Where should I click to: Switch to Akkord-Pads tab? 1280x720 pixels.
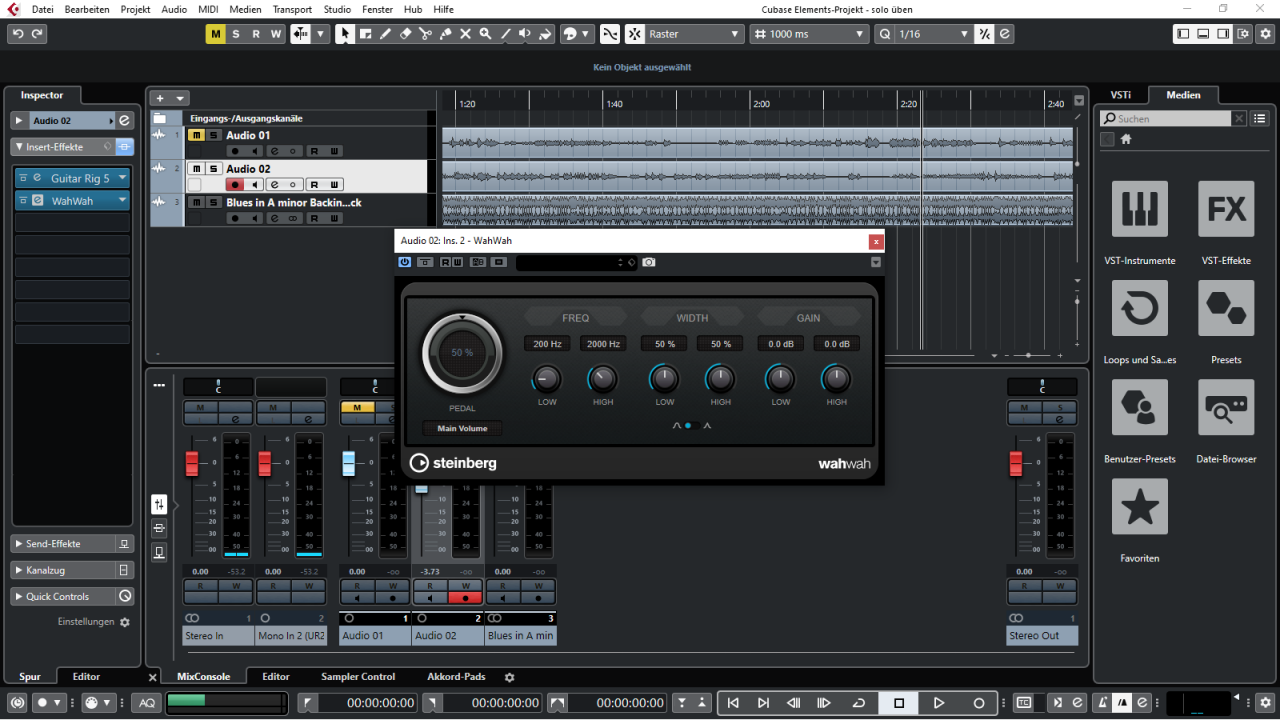tap(456, 677)
